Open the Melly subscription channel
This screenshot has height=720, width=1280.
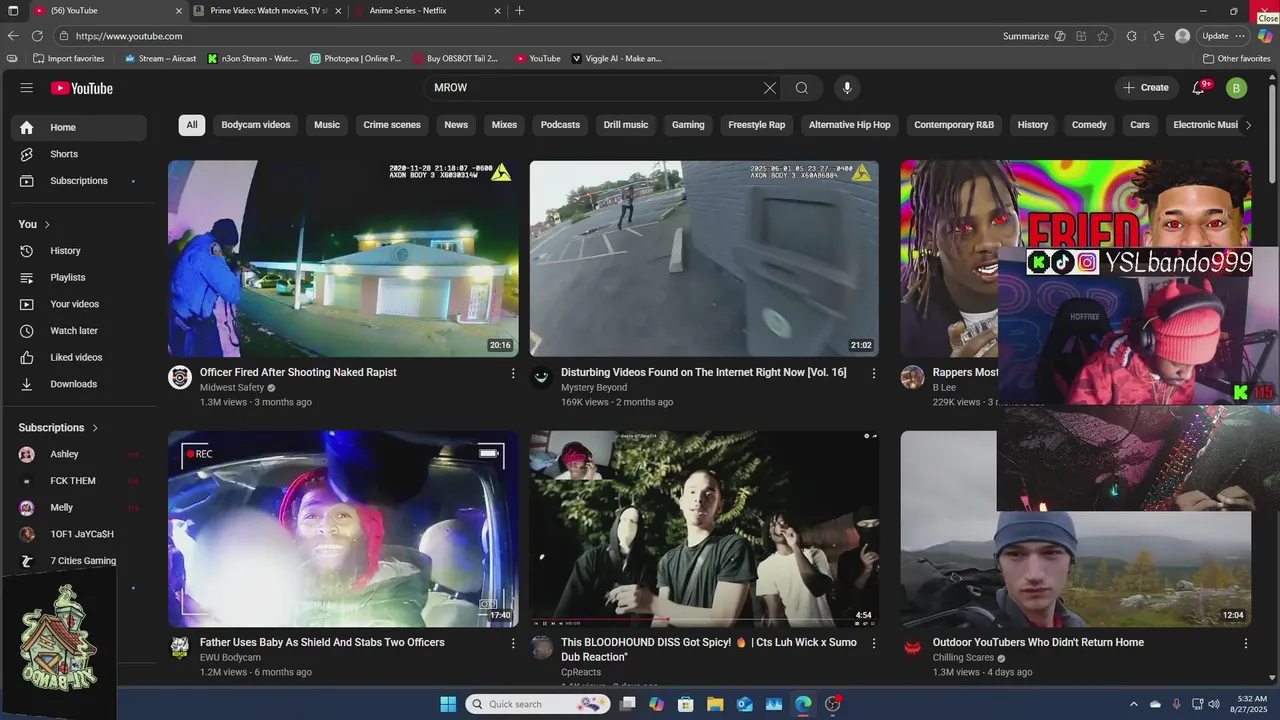click(78, 508)
